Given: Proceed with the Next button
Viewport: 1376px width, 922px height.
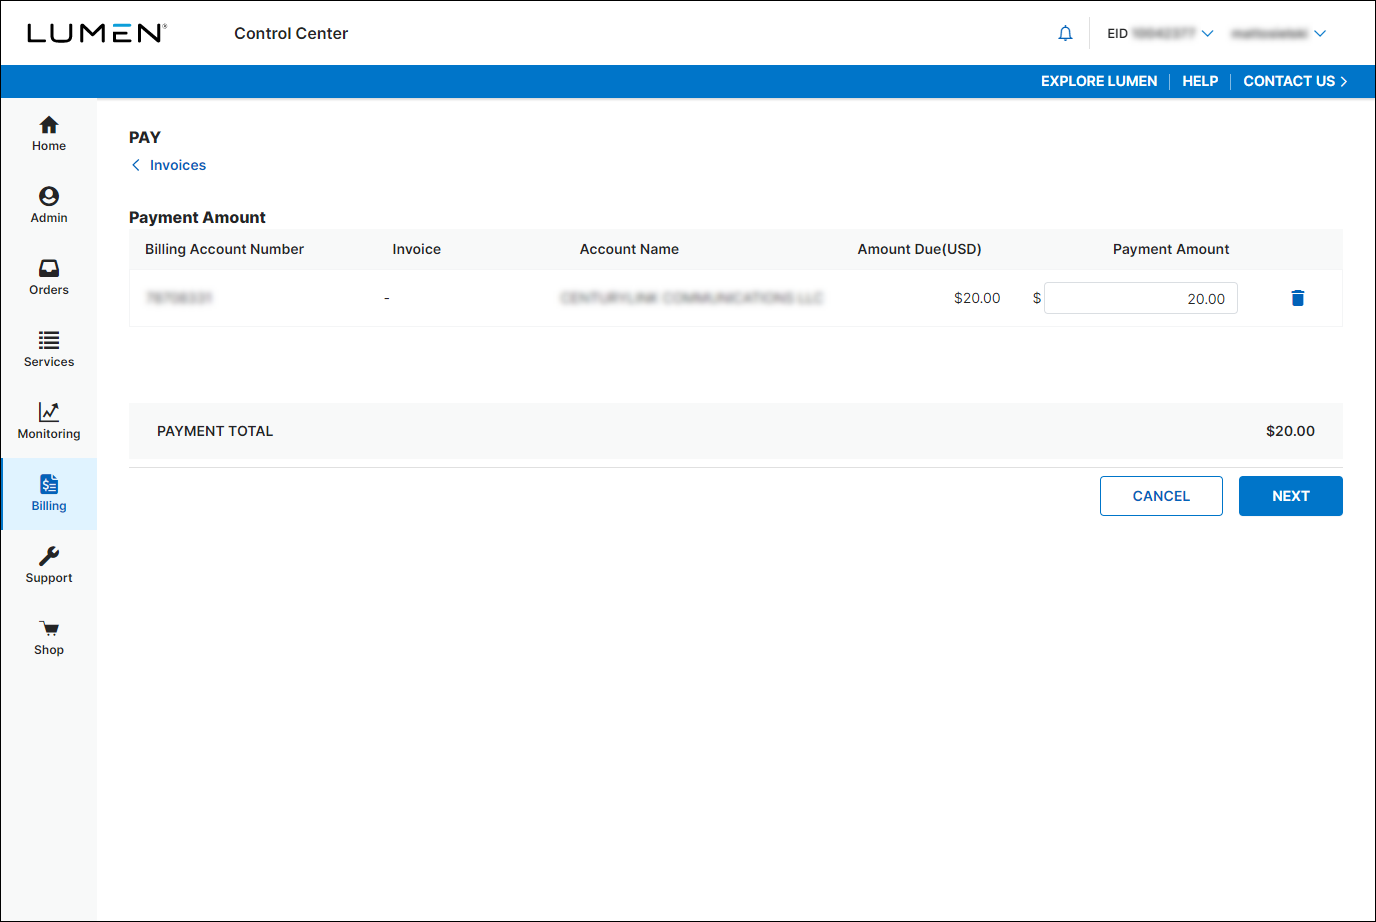Looking at the screenshot, I should (x=1291, y=496).
